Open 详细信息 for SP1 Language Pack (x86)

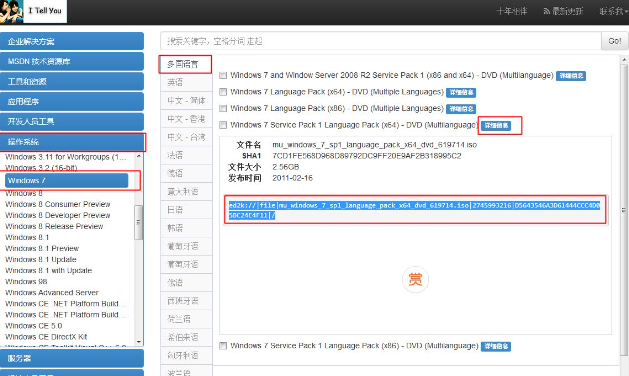point(496,347)
